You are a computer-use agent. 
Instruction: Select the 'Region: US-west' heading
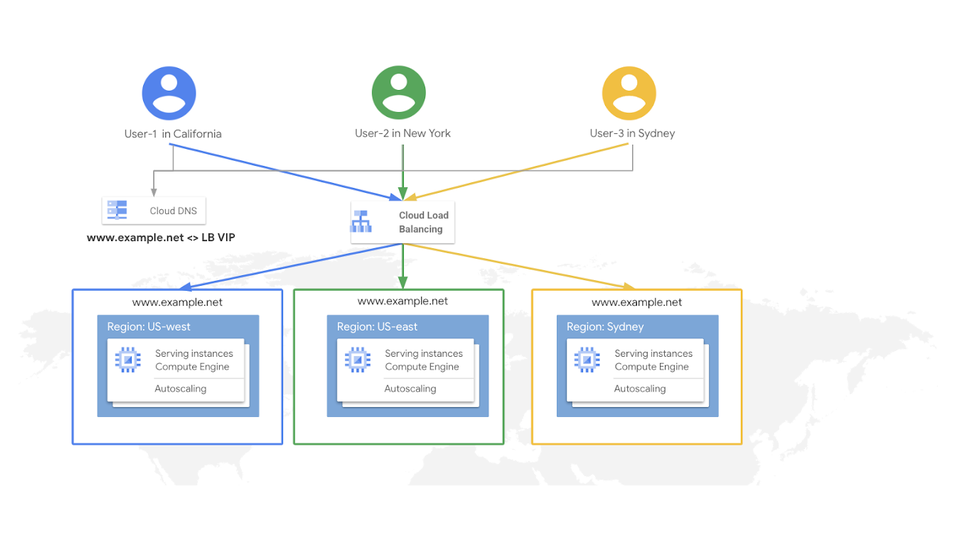coord(149,327)
